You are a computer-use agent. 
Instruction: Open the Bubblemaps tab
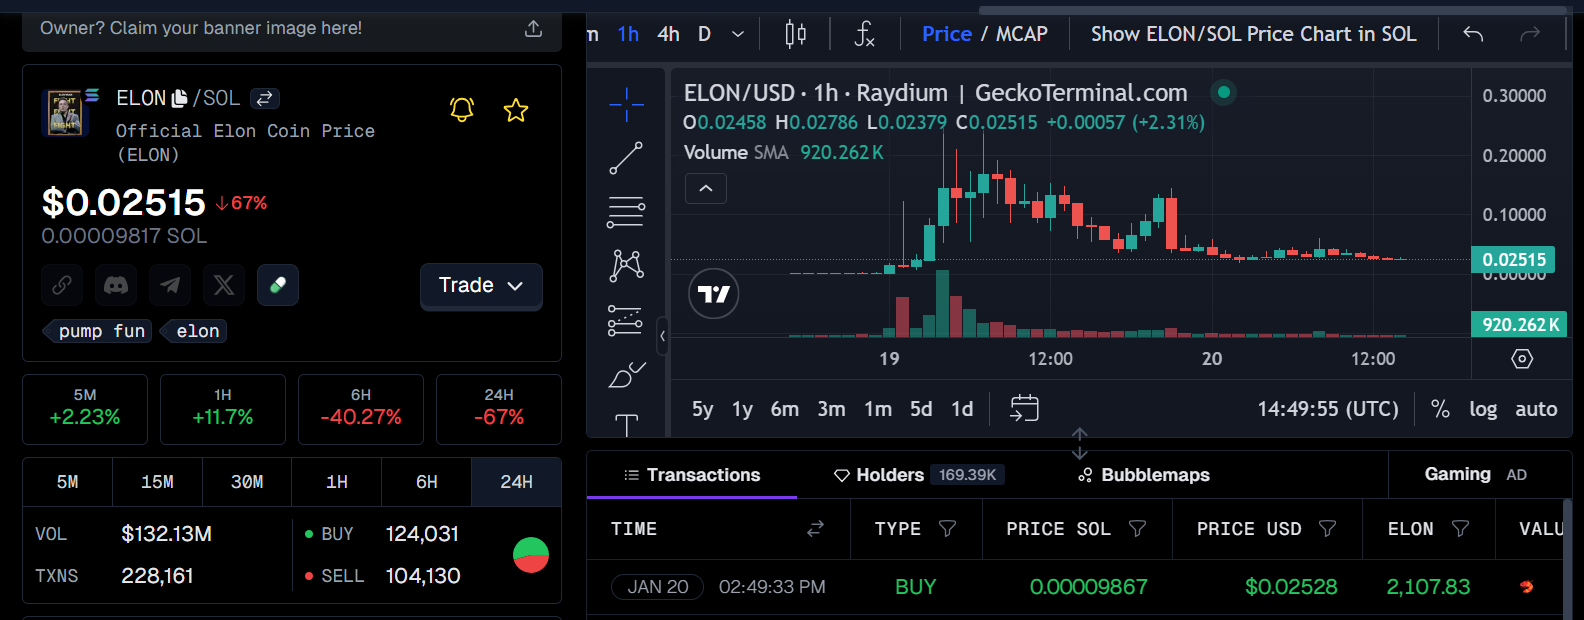point(1144,475)
